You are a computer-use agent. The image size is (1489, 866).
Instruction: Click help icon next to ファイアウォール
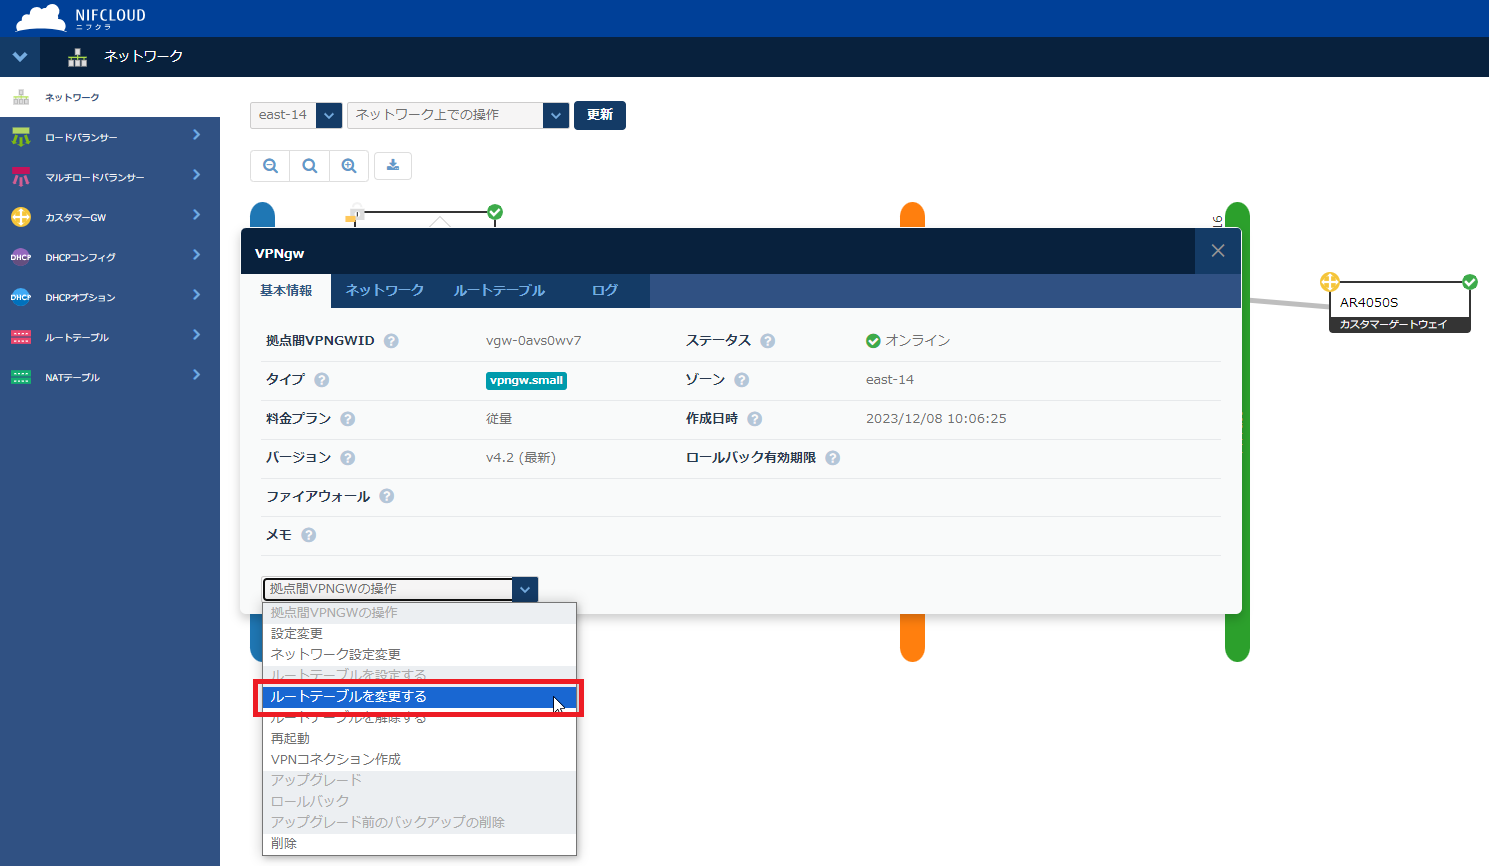(387, 496)
